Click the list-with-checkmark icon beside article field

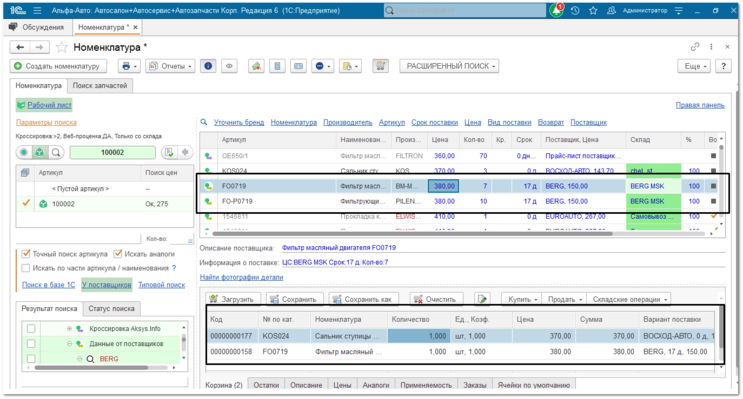click(169, 152)
